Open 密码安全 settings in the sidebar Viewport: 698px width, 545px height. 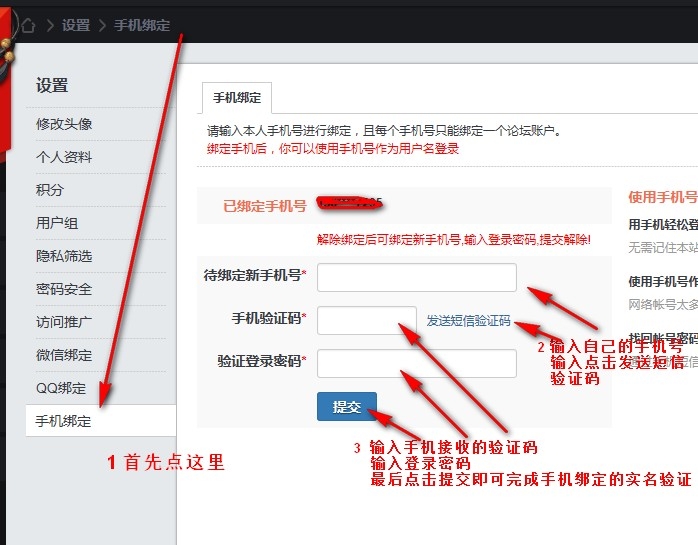[64, 289]
